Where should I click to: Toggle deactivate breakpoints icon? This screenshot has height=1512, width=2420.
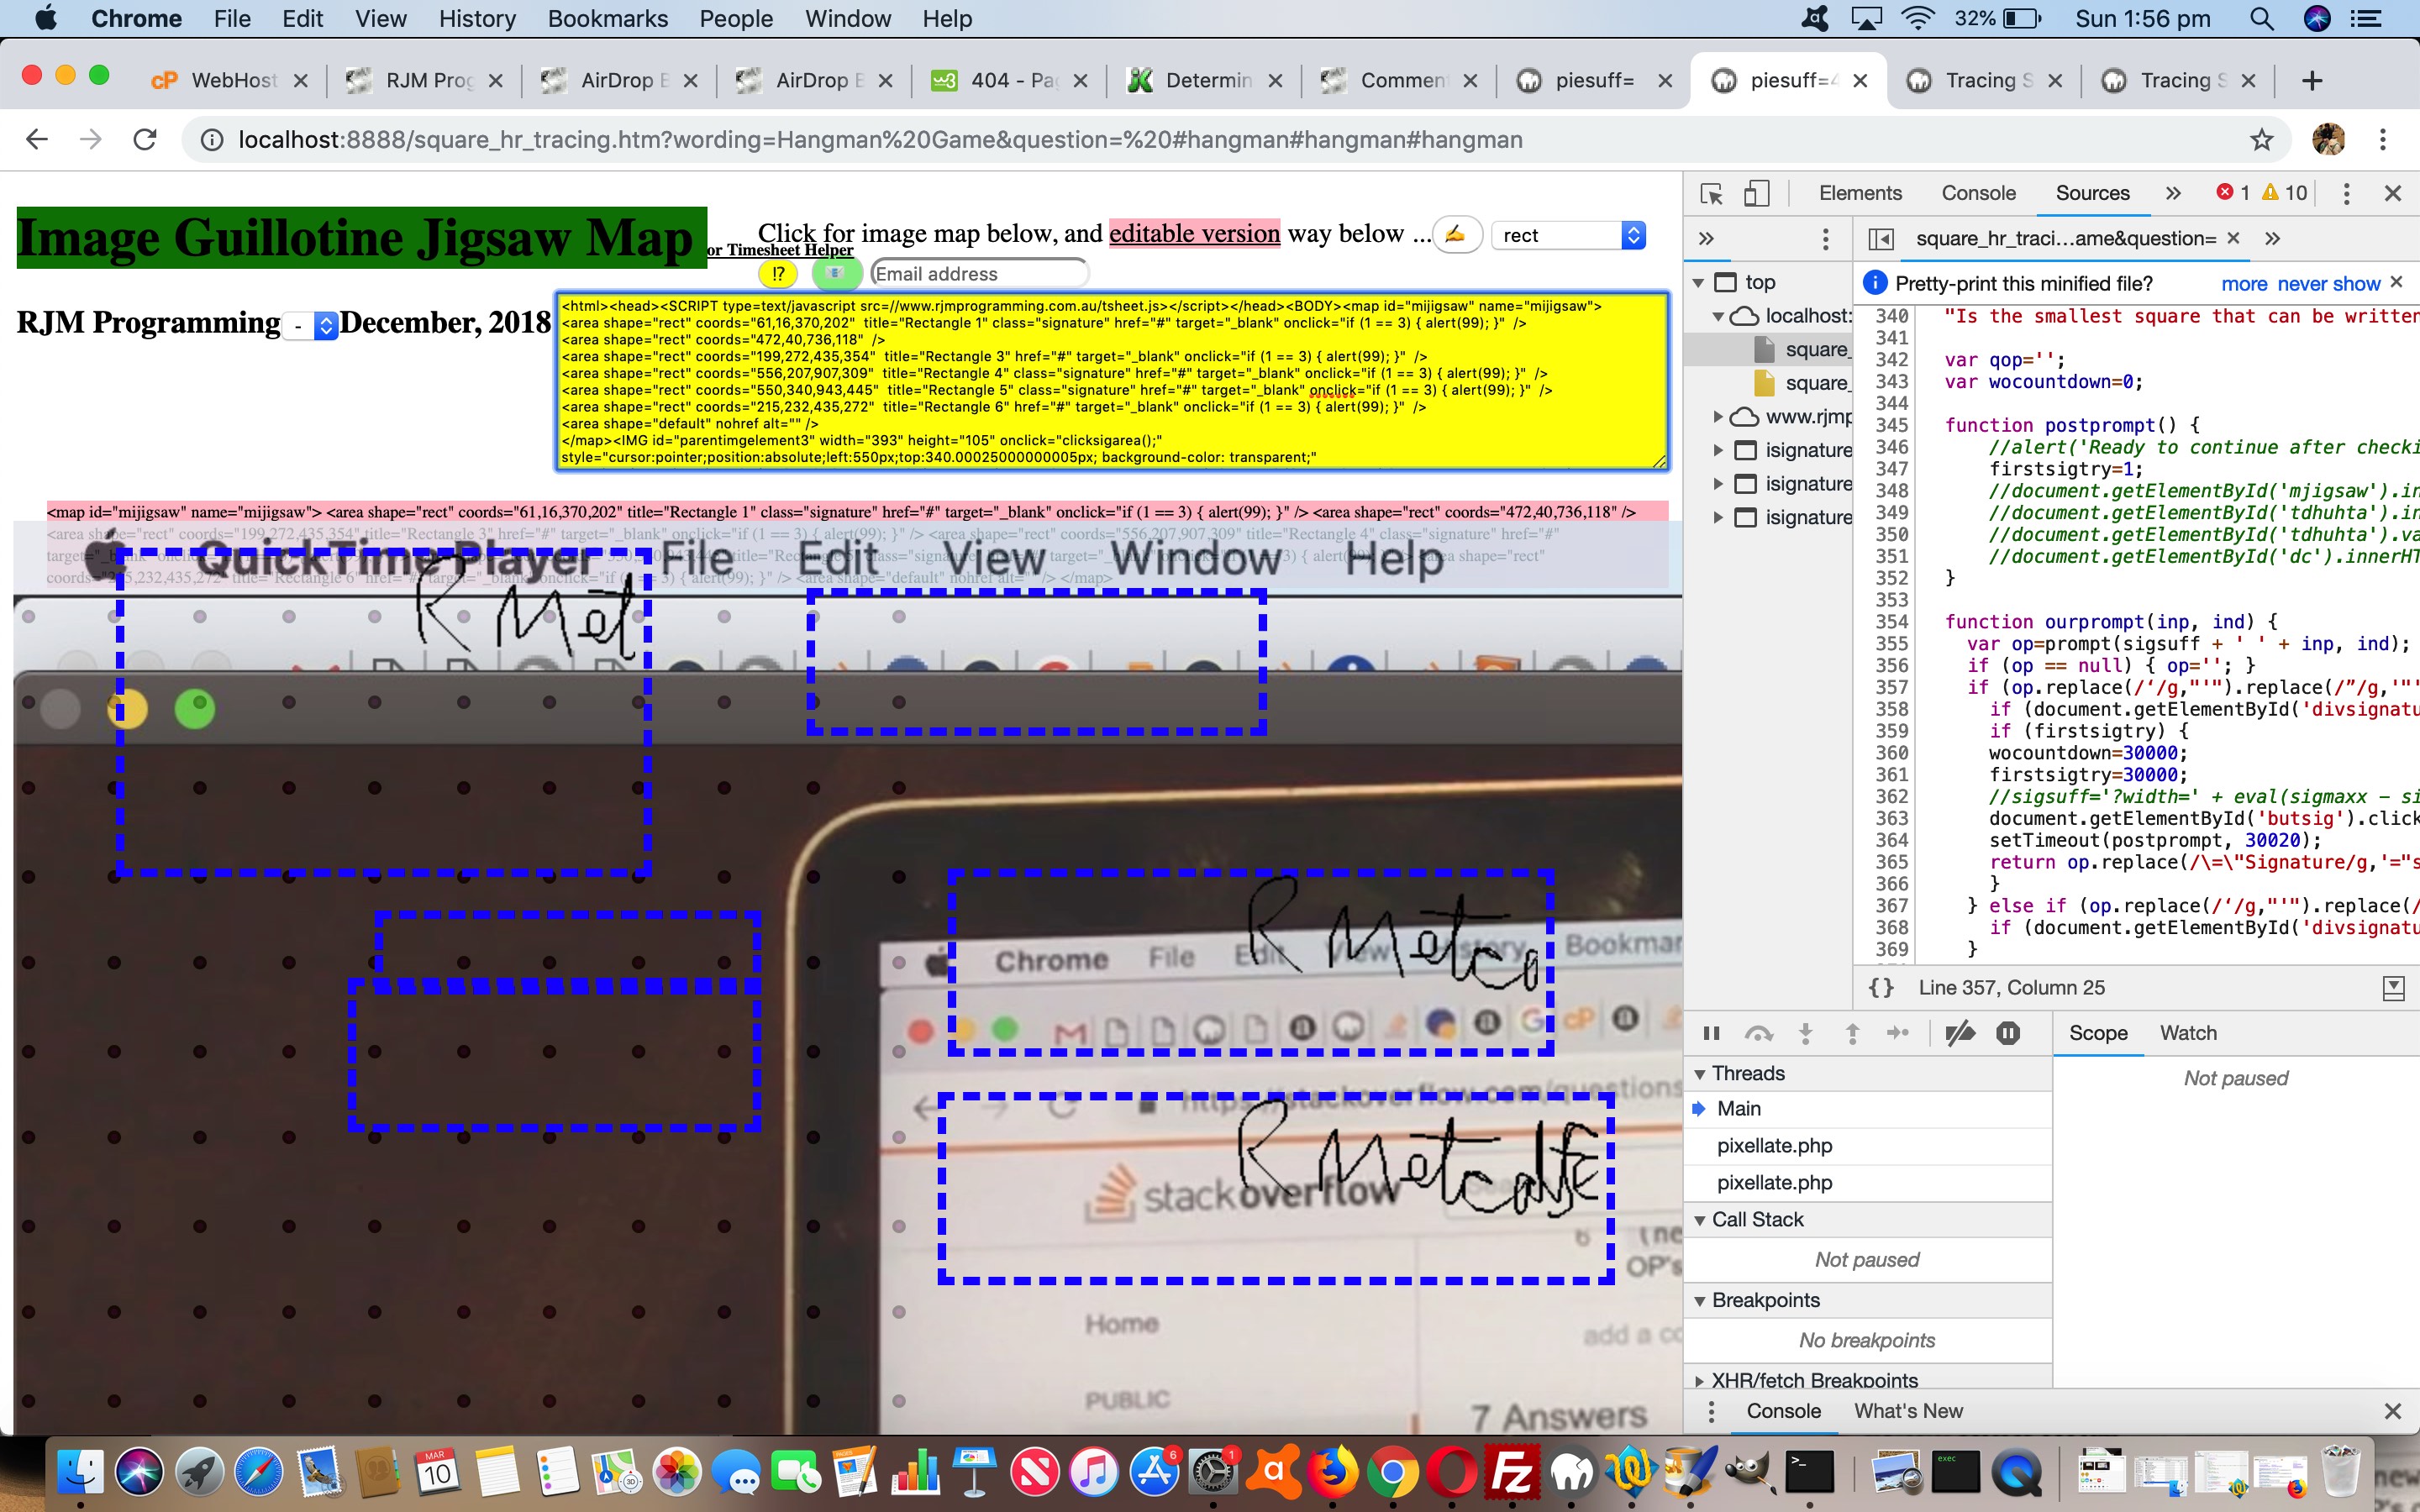1960,1033
